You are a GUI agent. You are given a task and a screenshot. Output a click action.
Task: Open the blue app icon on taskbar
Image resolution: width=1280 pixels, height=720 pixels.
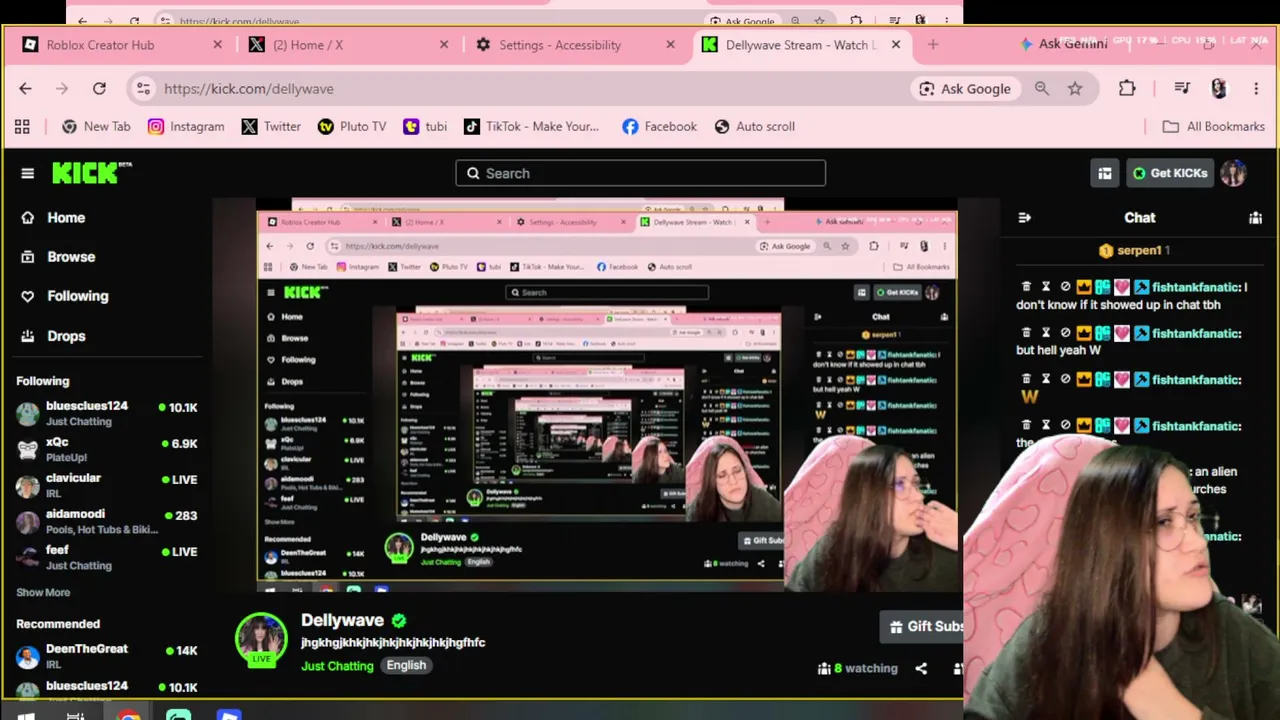[x=229, y=714]
